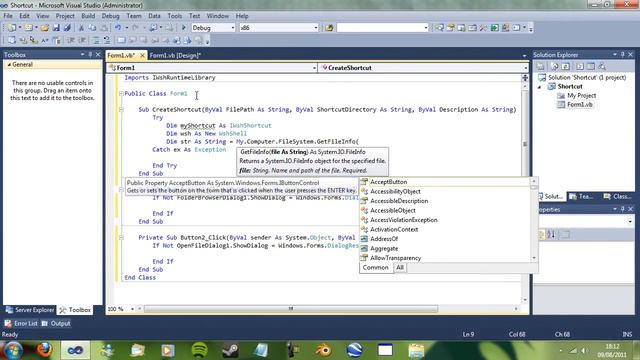This screenshot has height=360, width=640.
Task: Open the Toolbox toolbar icon with tools
Action: 483,28
